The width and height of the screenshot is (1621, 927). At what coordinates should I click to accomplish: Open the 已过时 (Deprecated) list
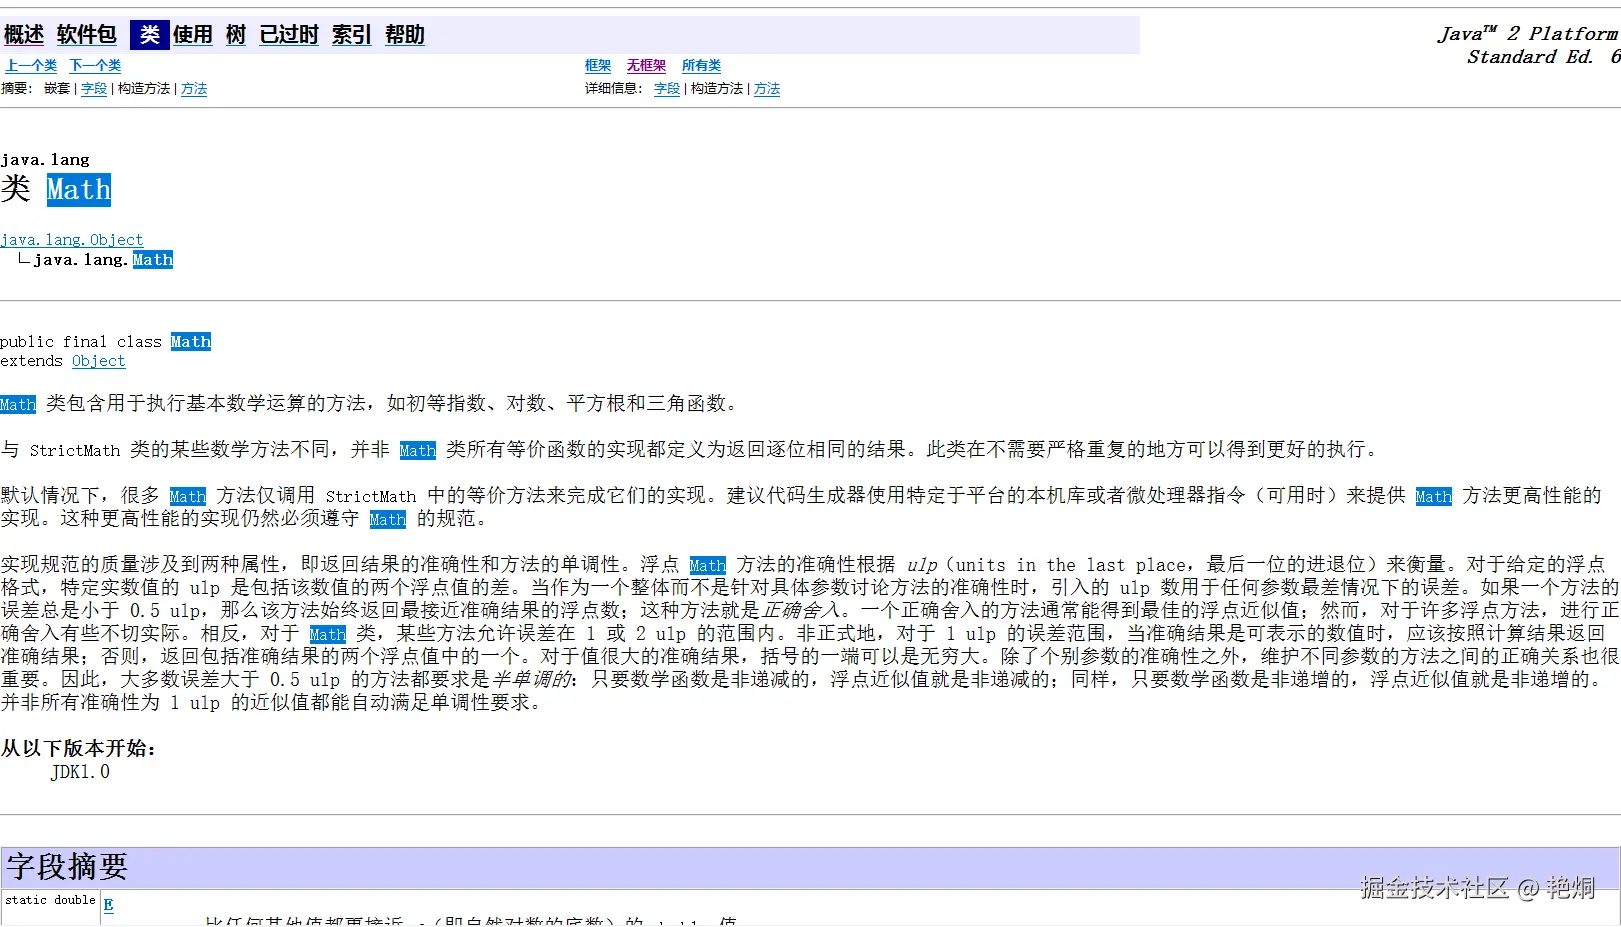coord(288,34)
